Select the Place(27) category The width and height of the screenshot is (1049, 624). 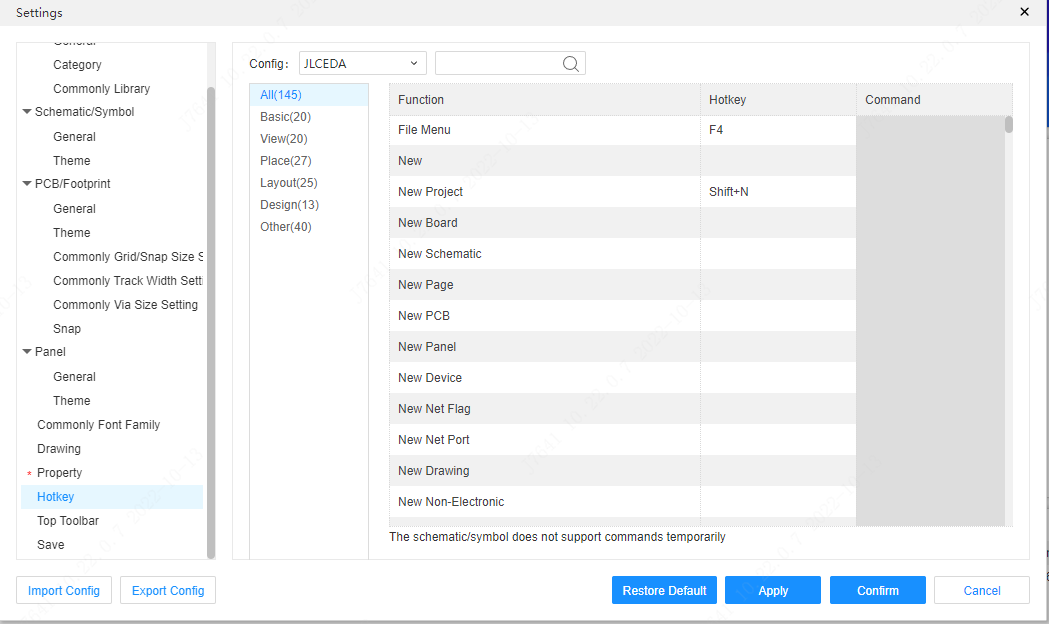(x=285, y=162)
